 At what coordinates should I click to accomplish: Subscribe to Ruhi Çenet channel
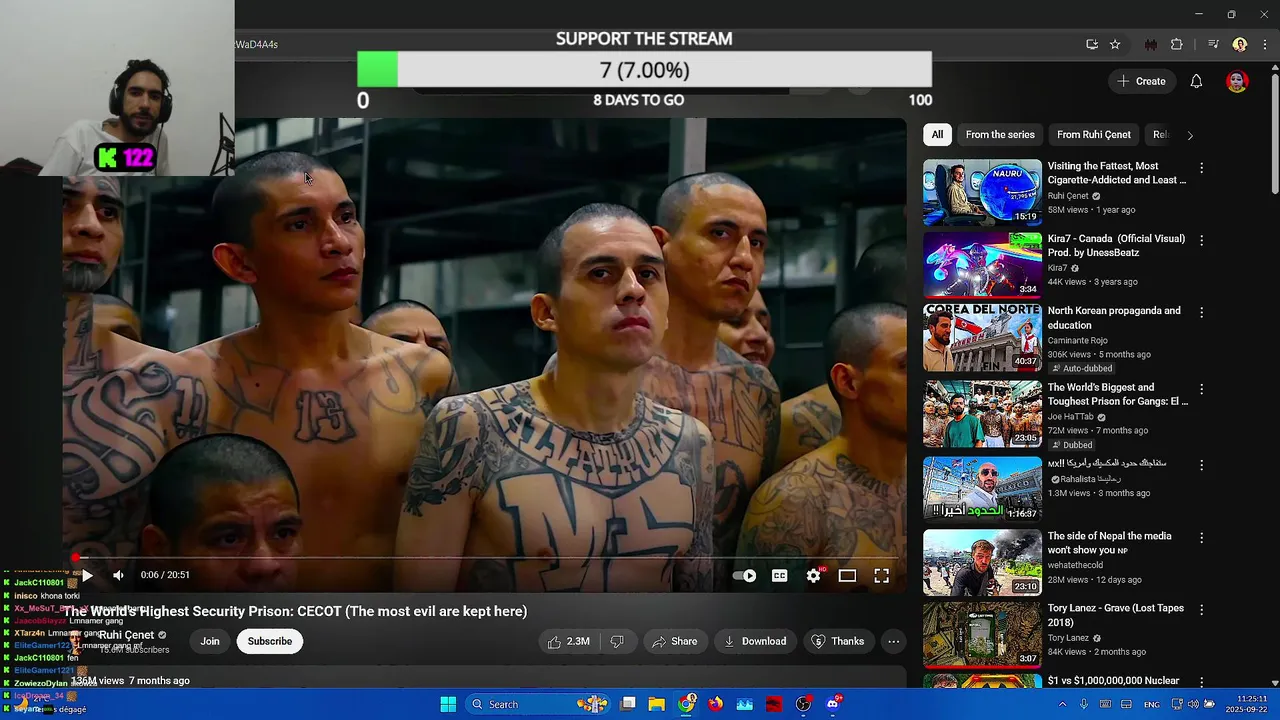(270, 641)
